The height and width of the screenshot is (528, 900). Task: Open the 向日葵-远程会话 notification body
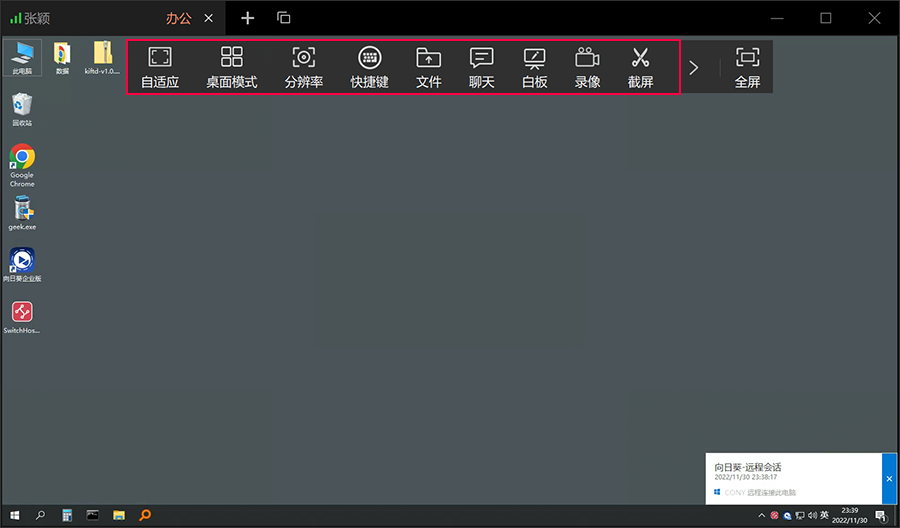pyautogui.click(x=794, y=479)
